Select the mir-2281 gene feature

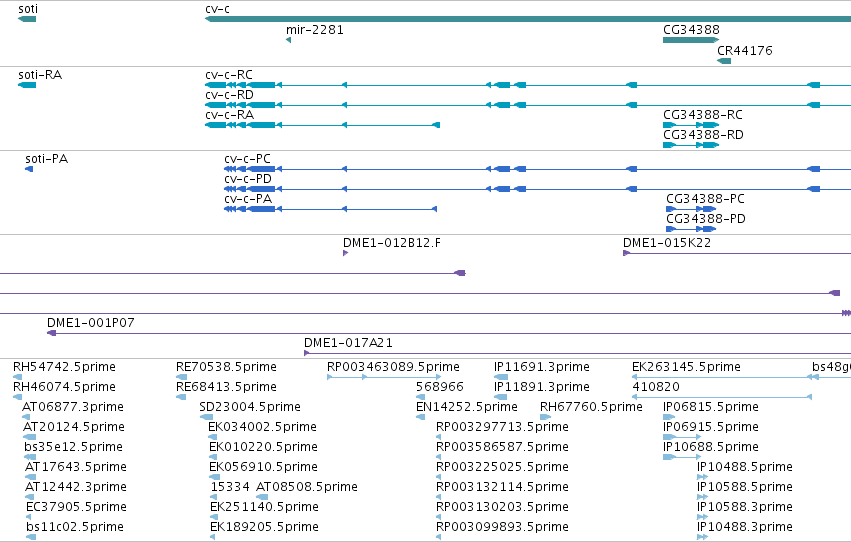pyautogui.click(x=288, y=40)
